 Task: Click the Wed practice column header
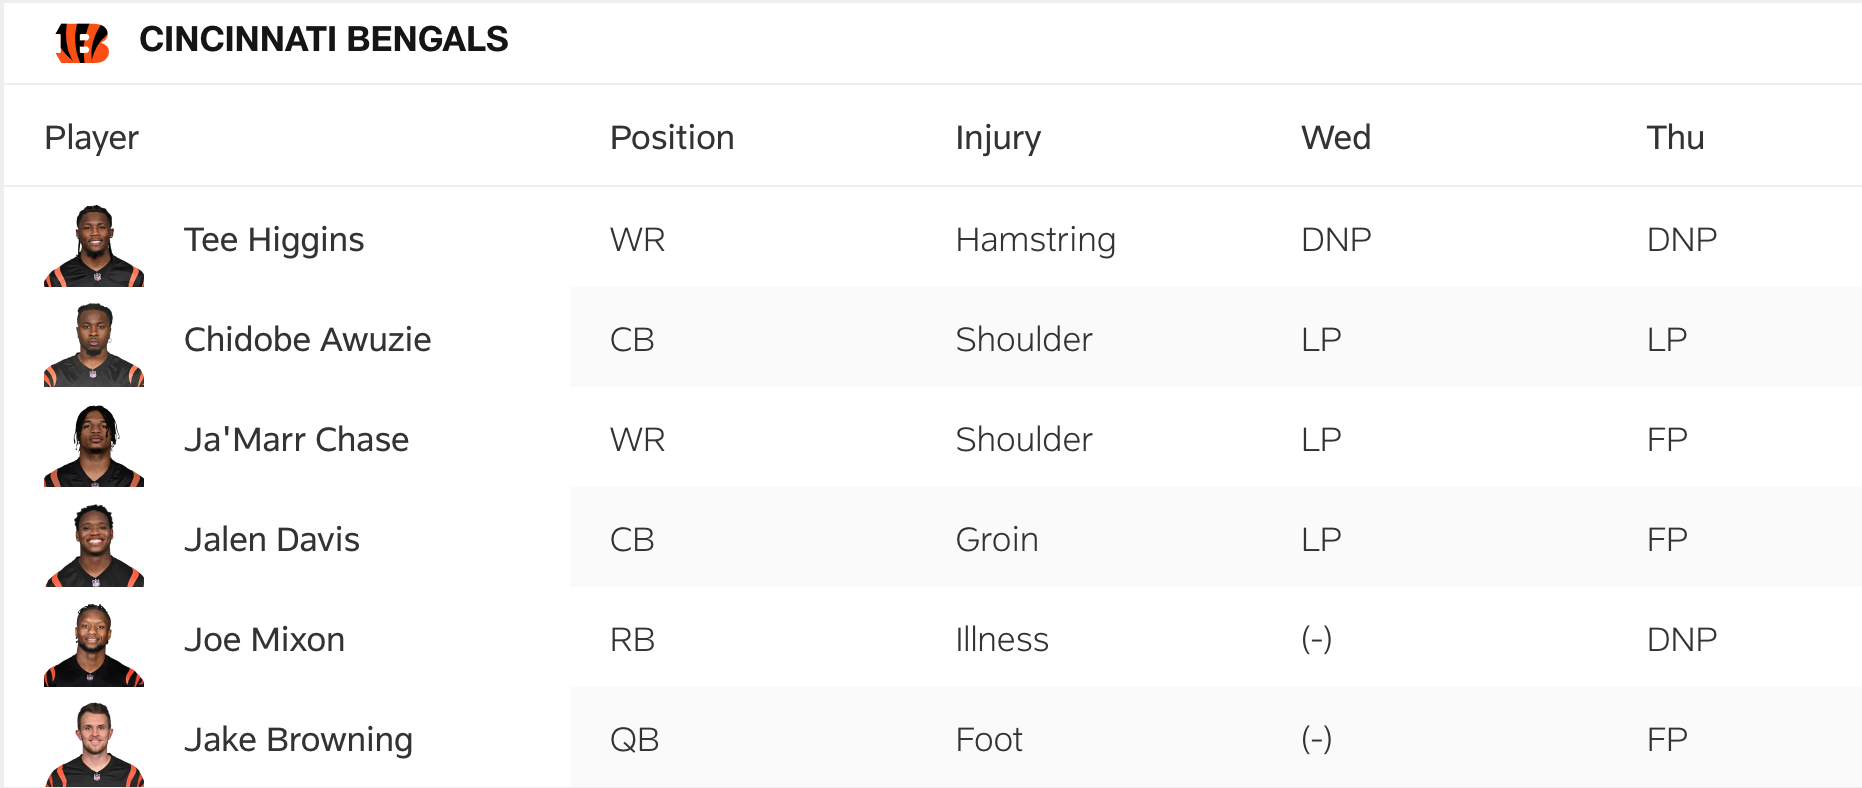click(x=1335, y=138)
